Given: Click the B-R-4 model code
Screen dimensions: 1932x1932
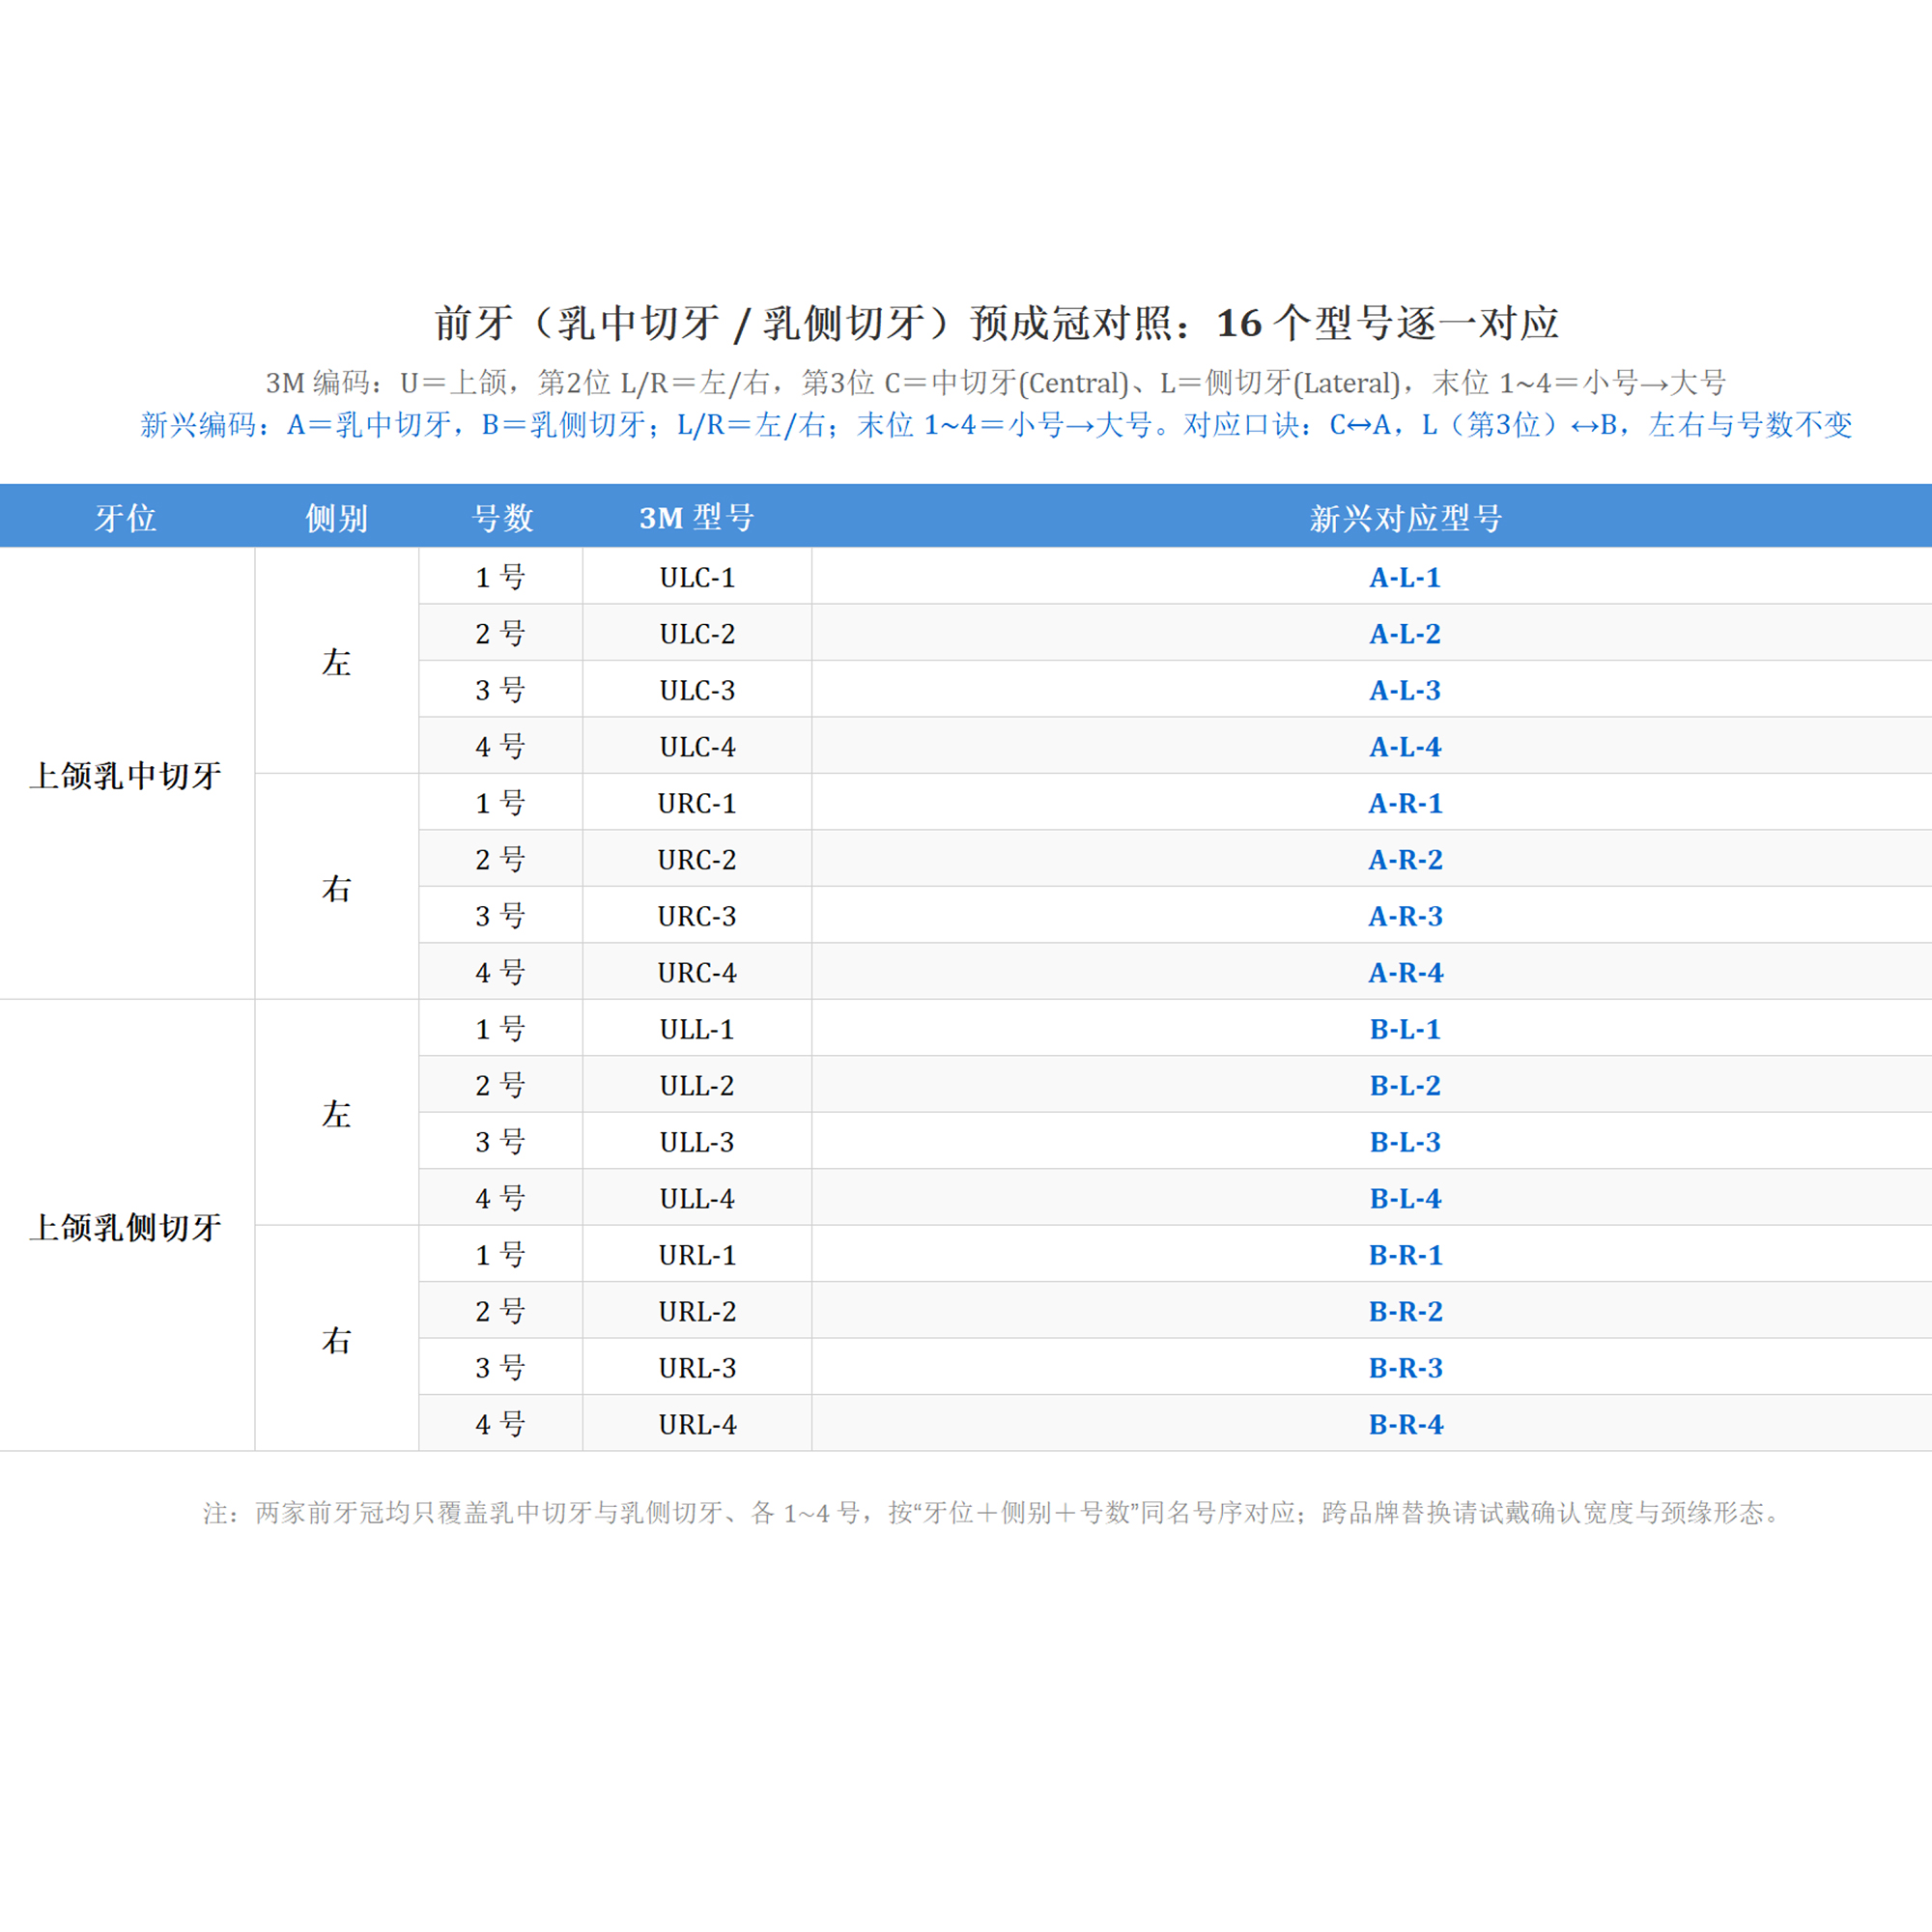Looking at the screenshot, I should click(1405, 1424).
